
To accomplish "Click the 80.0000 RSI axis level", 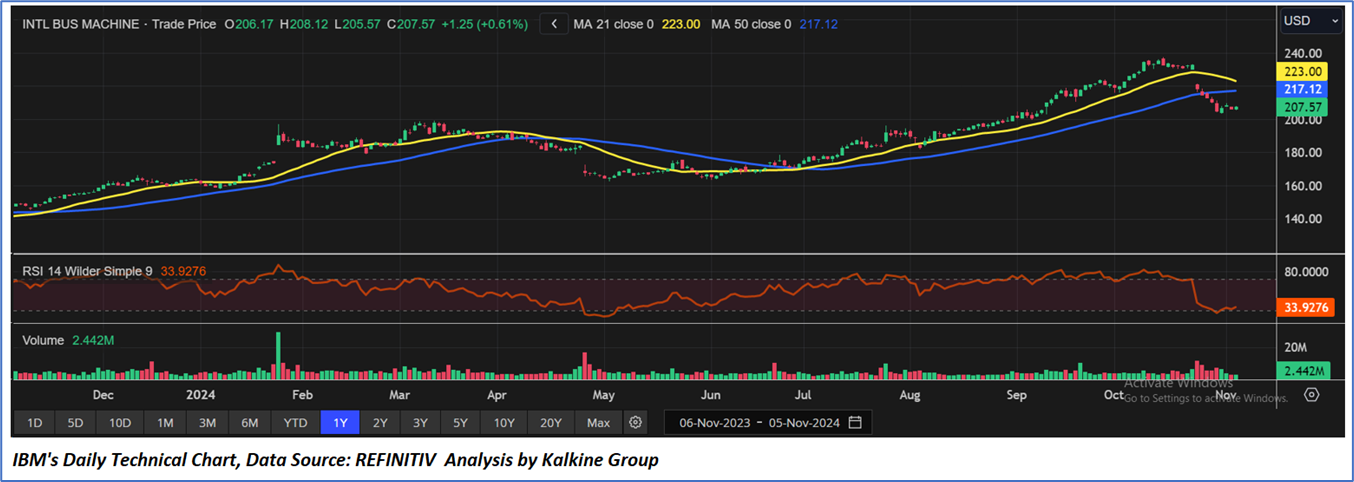I will (x=1306, y=270).
